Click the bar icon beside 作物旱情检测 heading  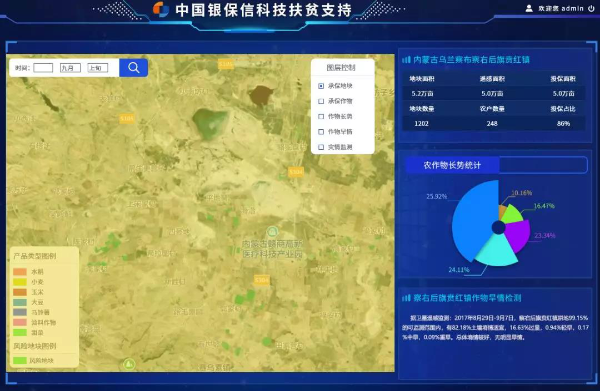pos(406,298)
